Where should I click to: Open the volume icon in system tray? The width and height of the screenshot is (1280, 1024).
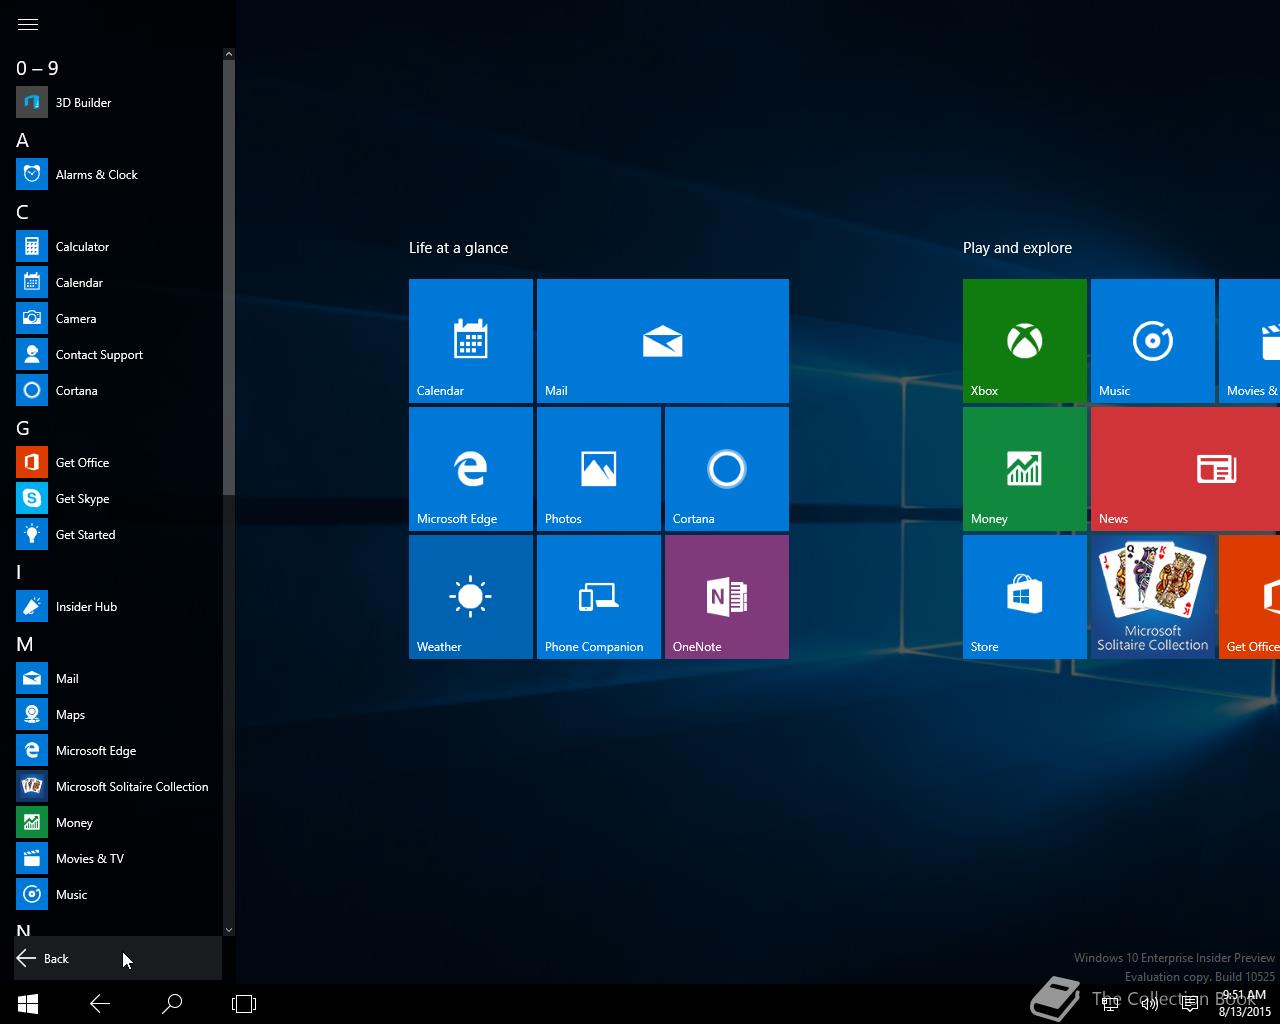coord(1150,1003)
